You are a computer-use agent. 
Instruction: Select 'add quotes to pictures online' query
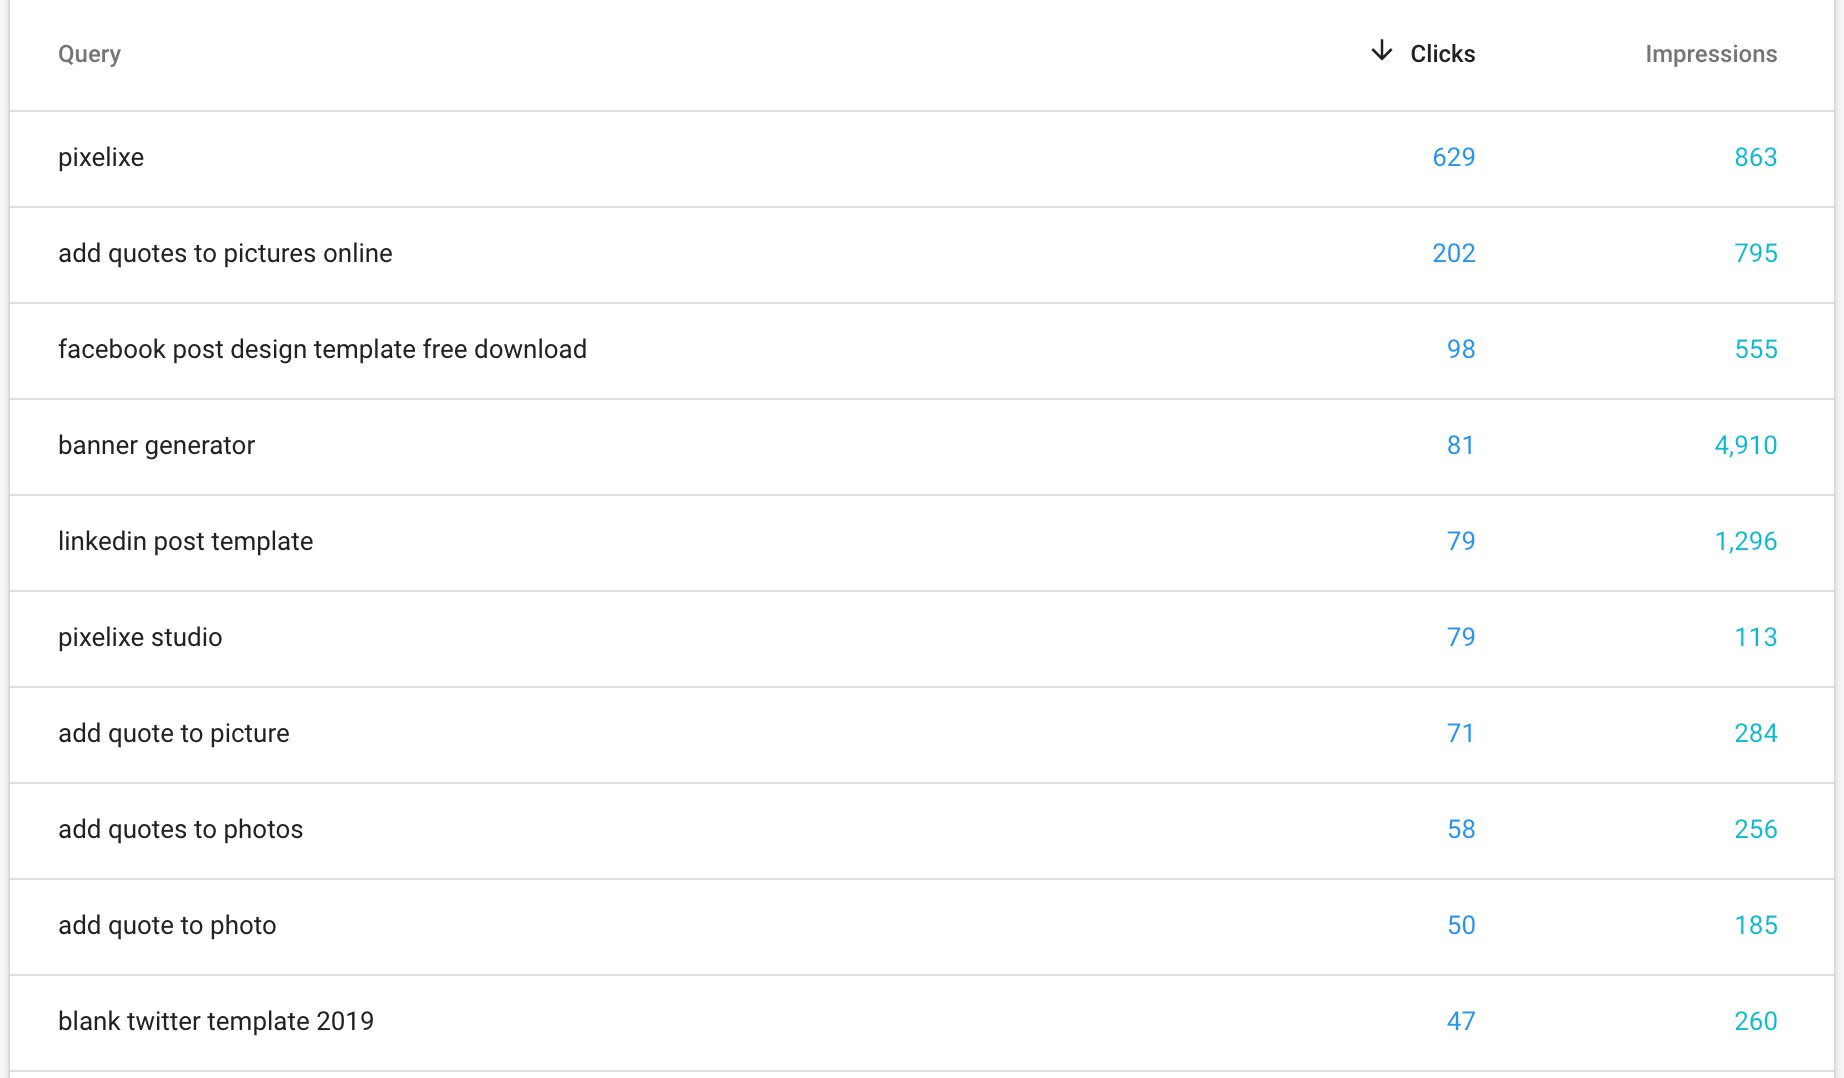click(x=225, y=254)
